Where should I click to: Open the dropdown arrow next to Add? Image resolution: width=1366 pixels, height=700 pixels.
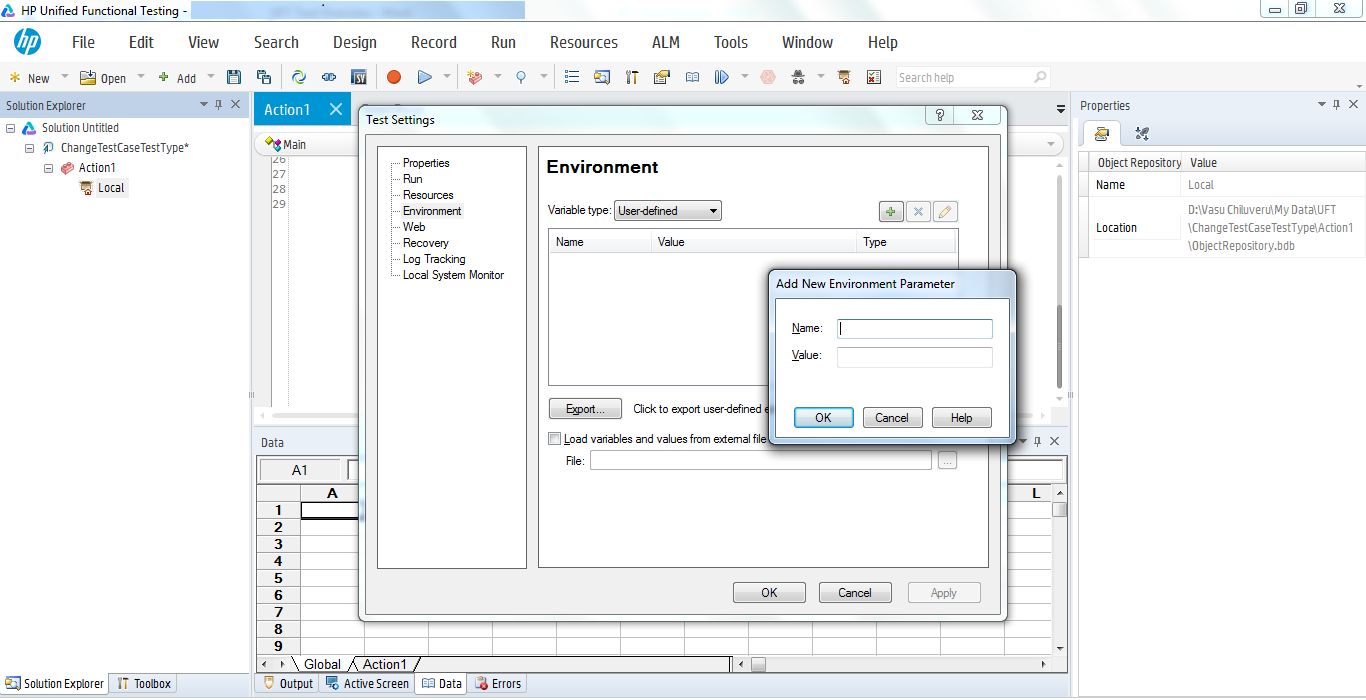[x=211, y=77]
